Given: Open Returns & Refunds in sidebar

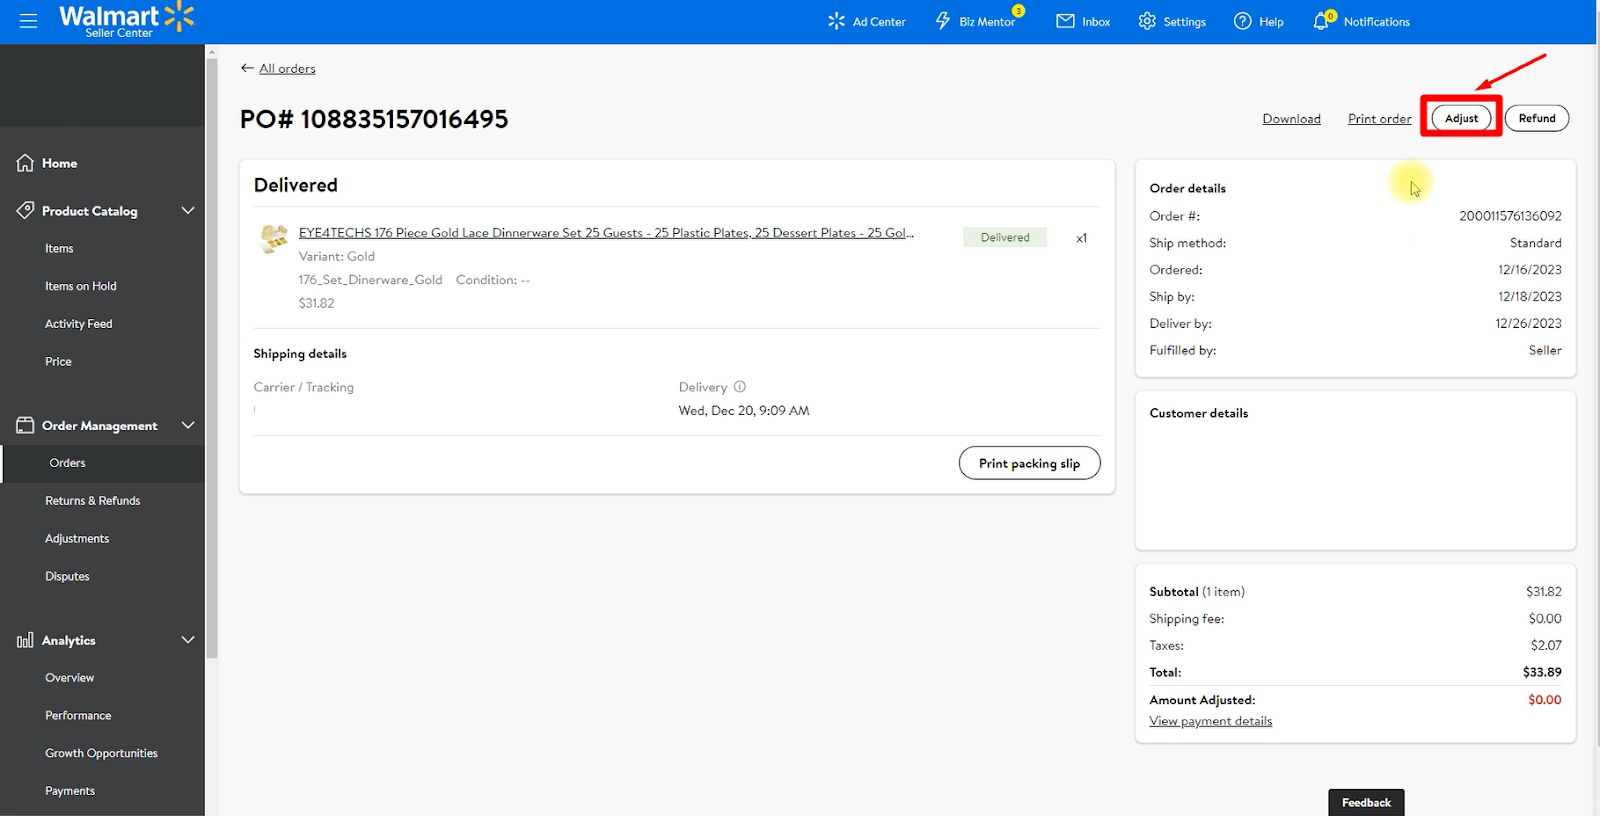Looking at the screenshot, I should tap(92, 501).
